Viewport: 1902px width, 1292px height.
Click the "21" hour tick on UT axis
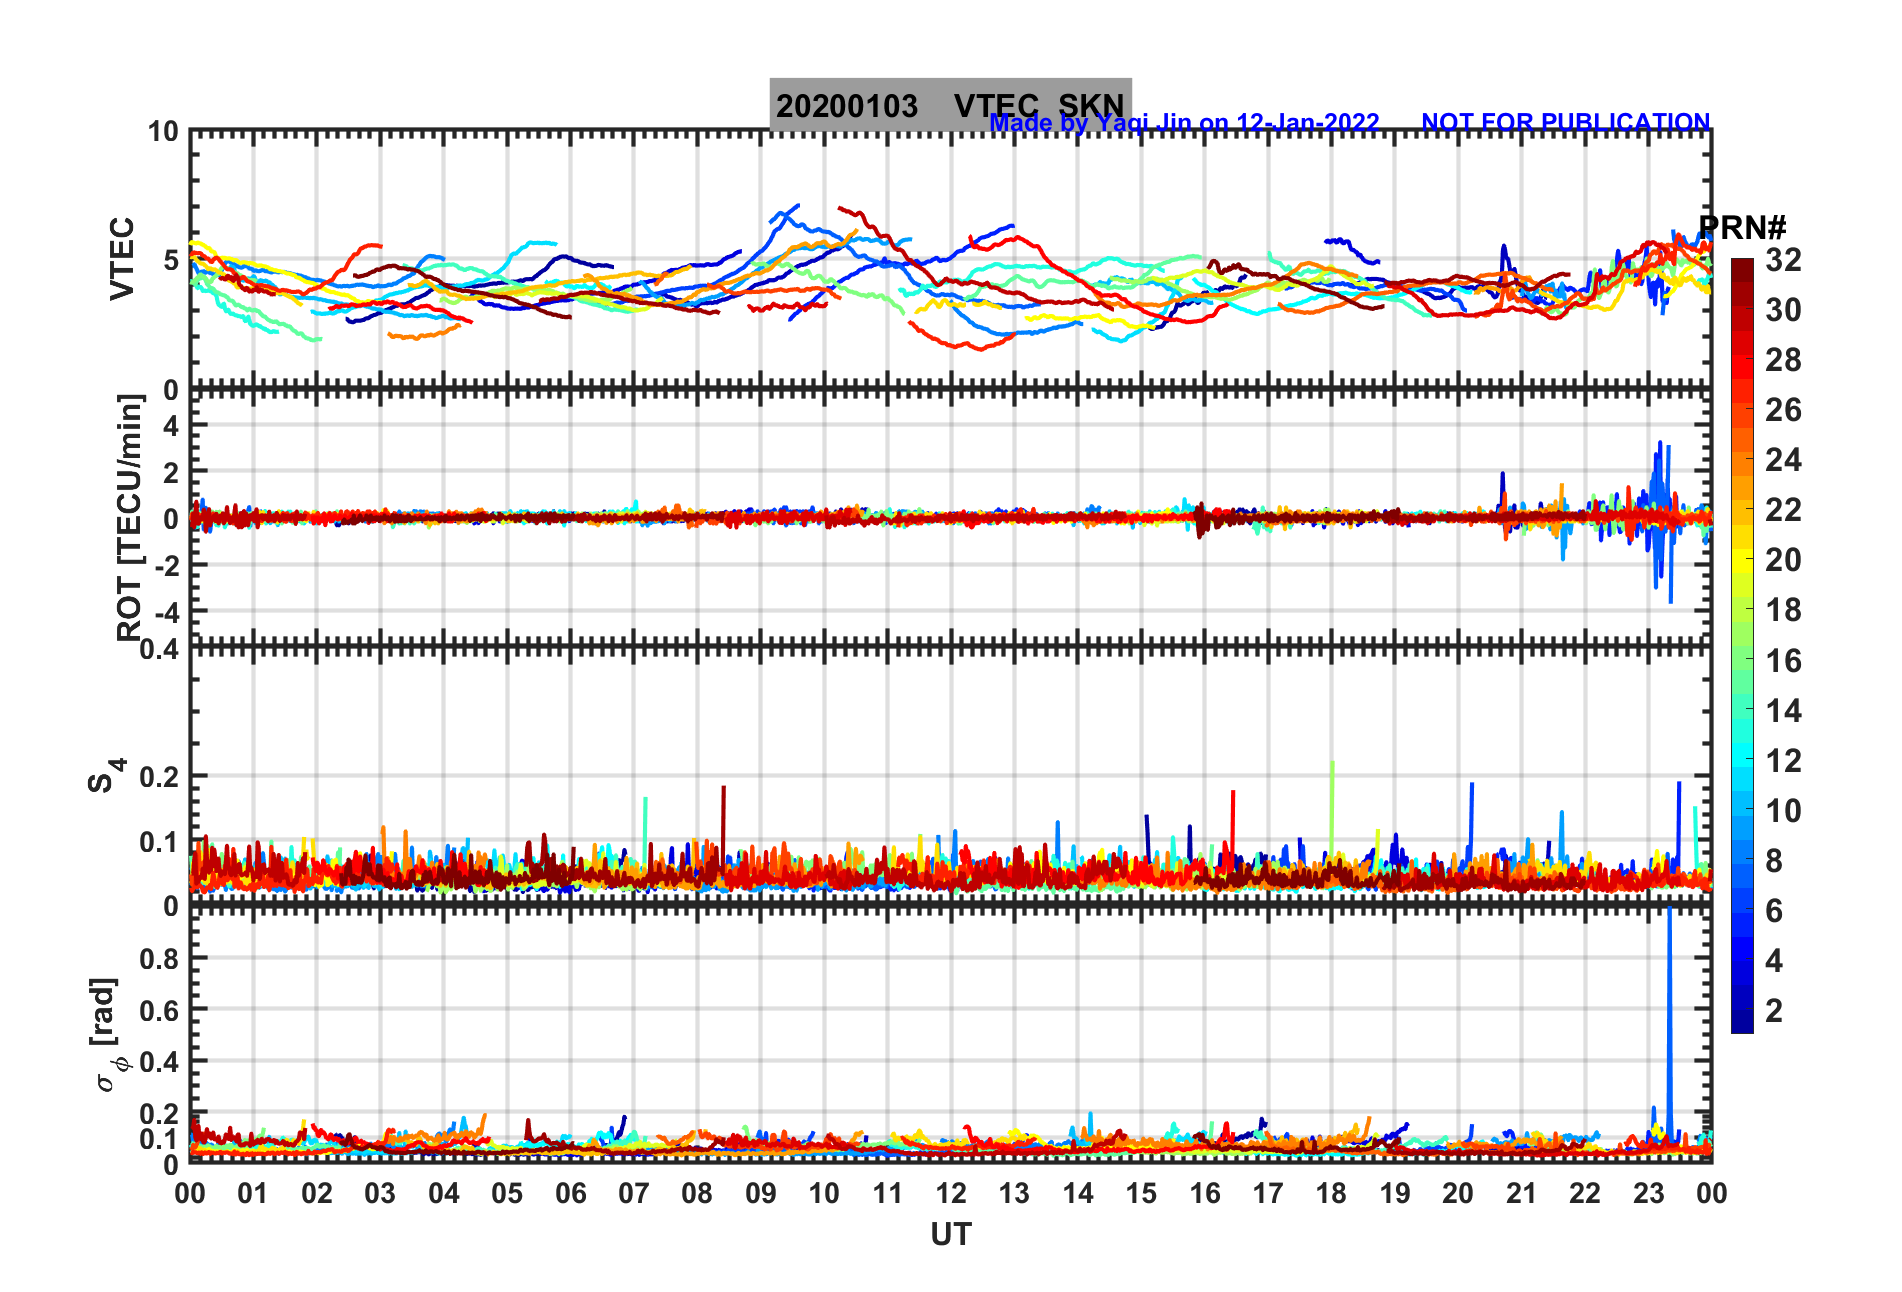[x=1521, y=1193]
